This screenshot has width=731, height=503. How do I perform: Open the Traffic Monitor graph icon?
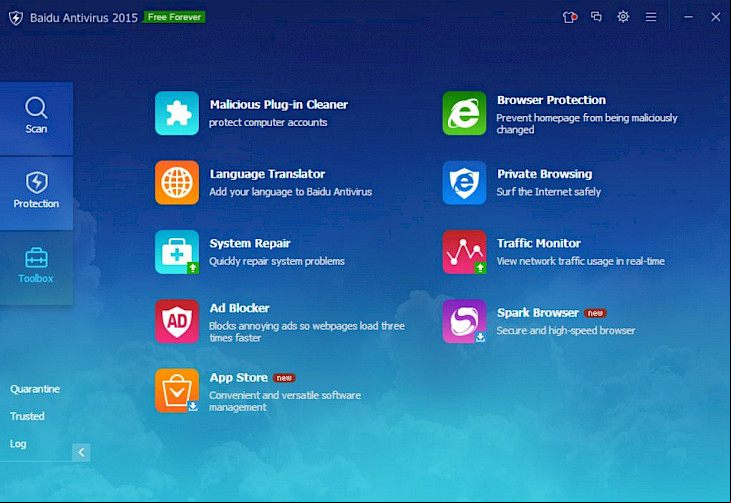click(464, 252)
